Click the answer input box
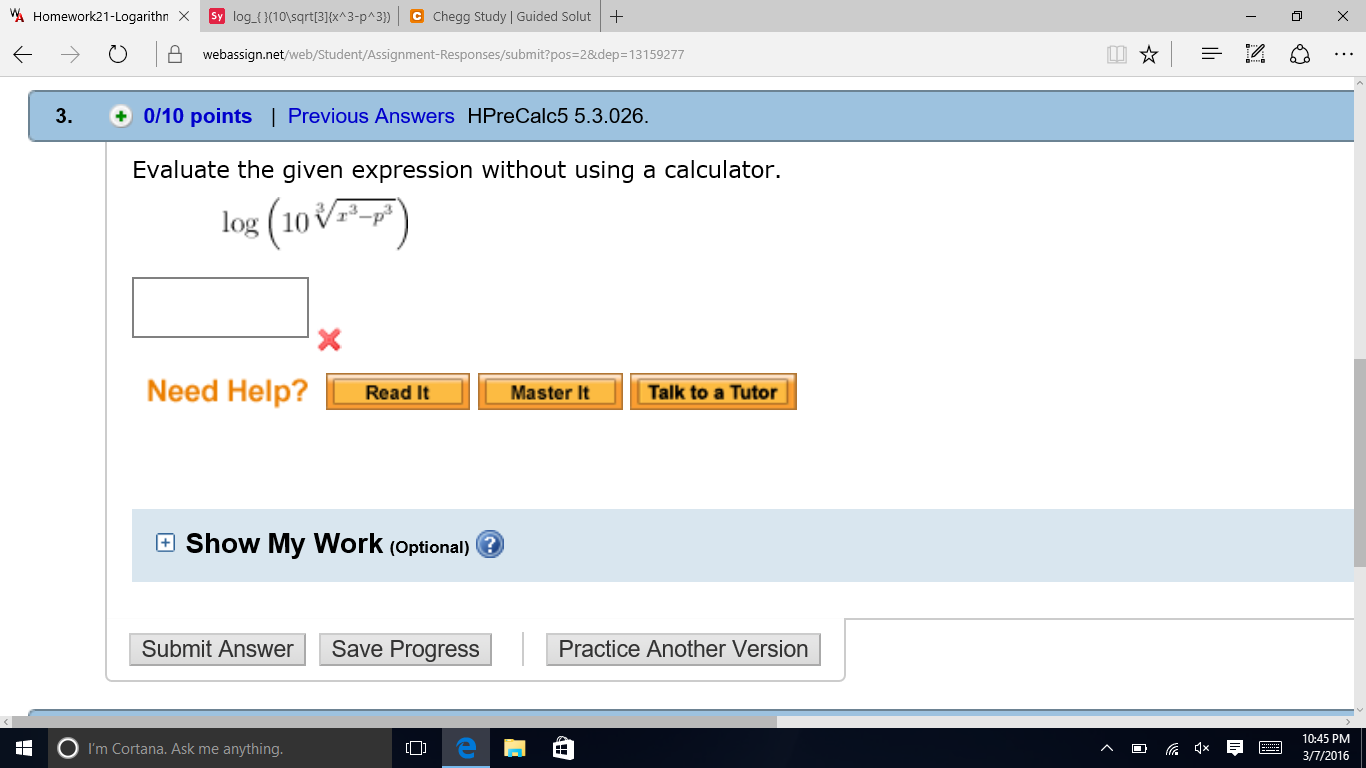This screenshot has height=768, width=1366. (x=221, y=307)
